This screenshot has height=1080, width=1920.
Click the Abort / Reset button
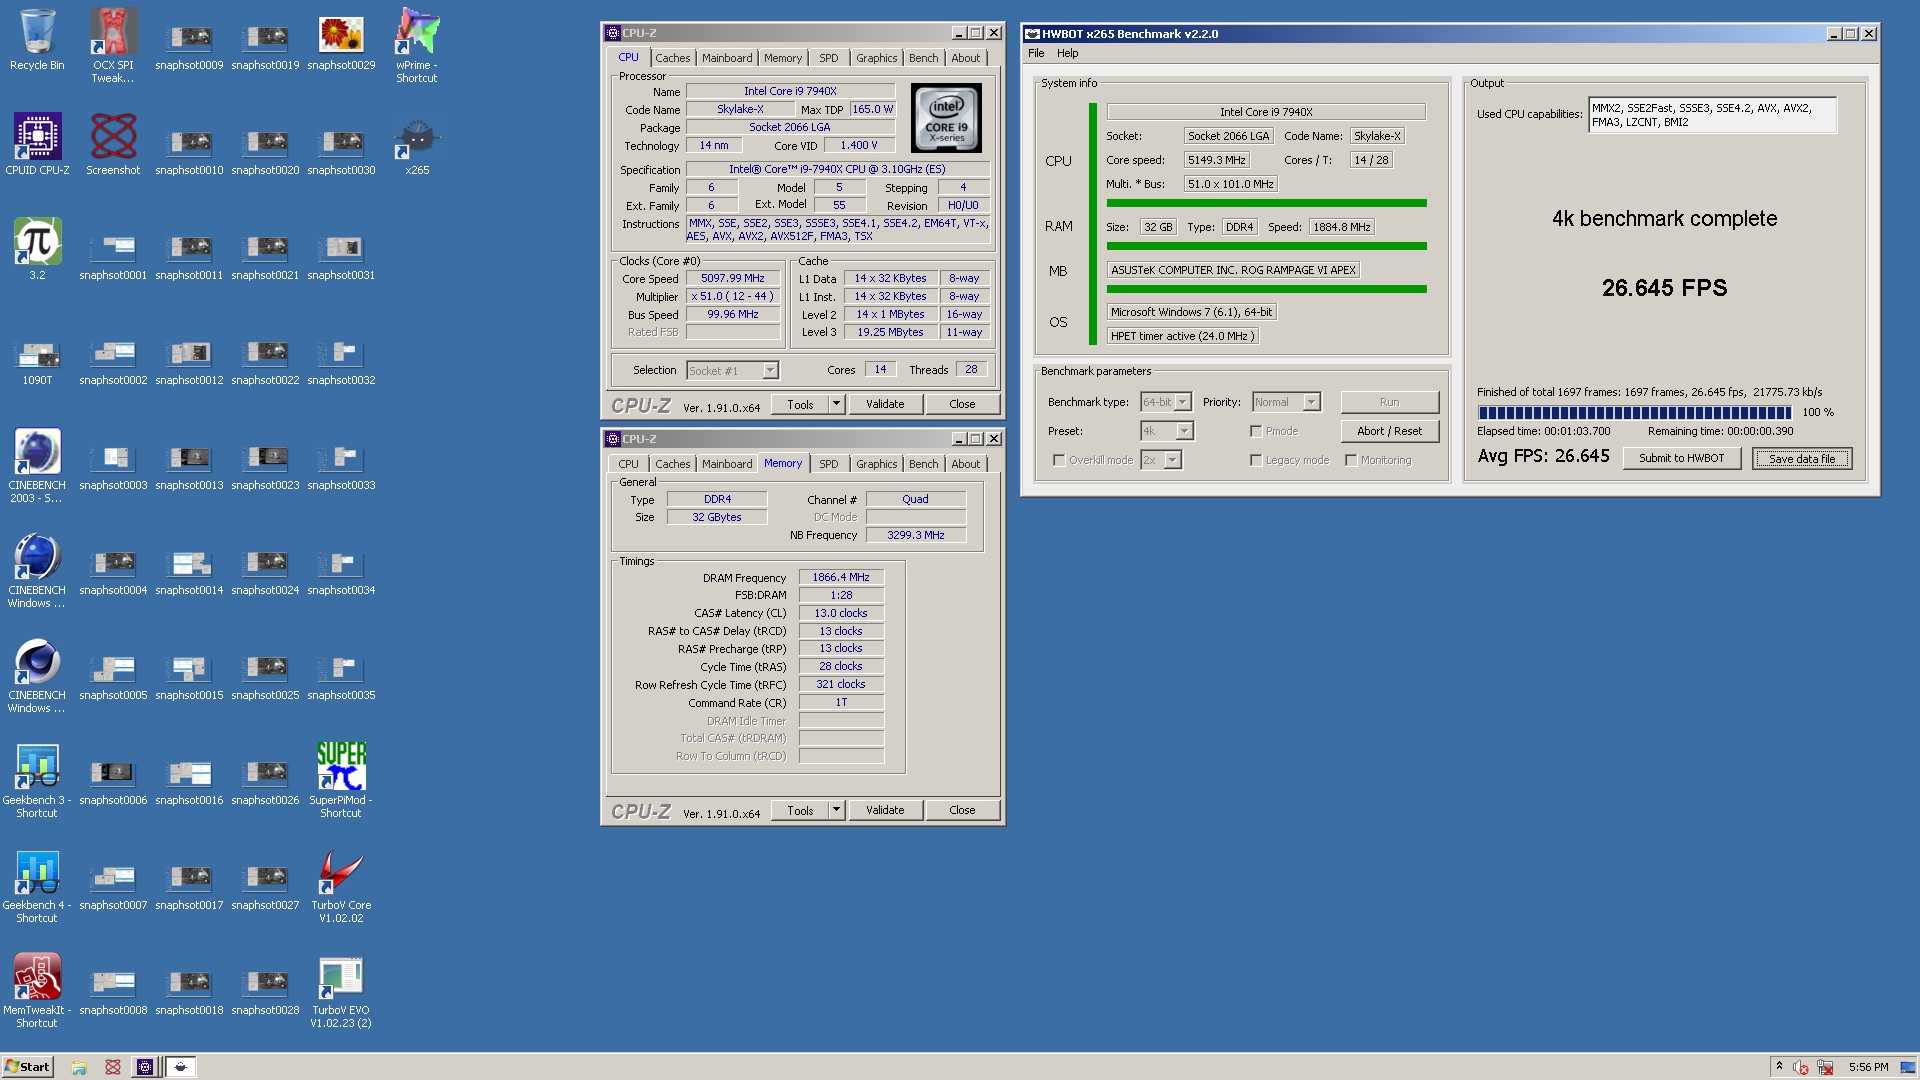(x=1389, y=431)
